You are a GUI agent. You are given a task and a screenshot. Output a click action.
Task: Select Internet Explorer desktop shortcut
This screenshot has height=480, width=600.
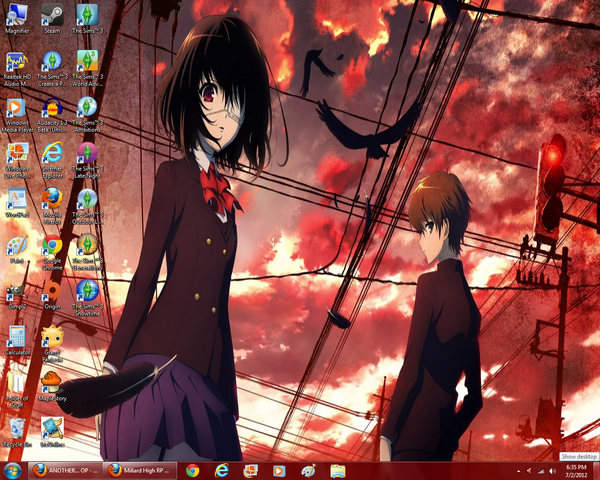coord(52,161)
